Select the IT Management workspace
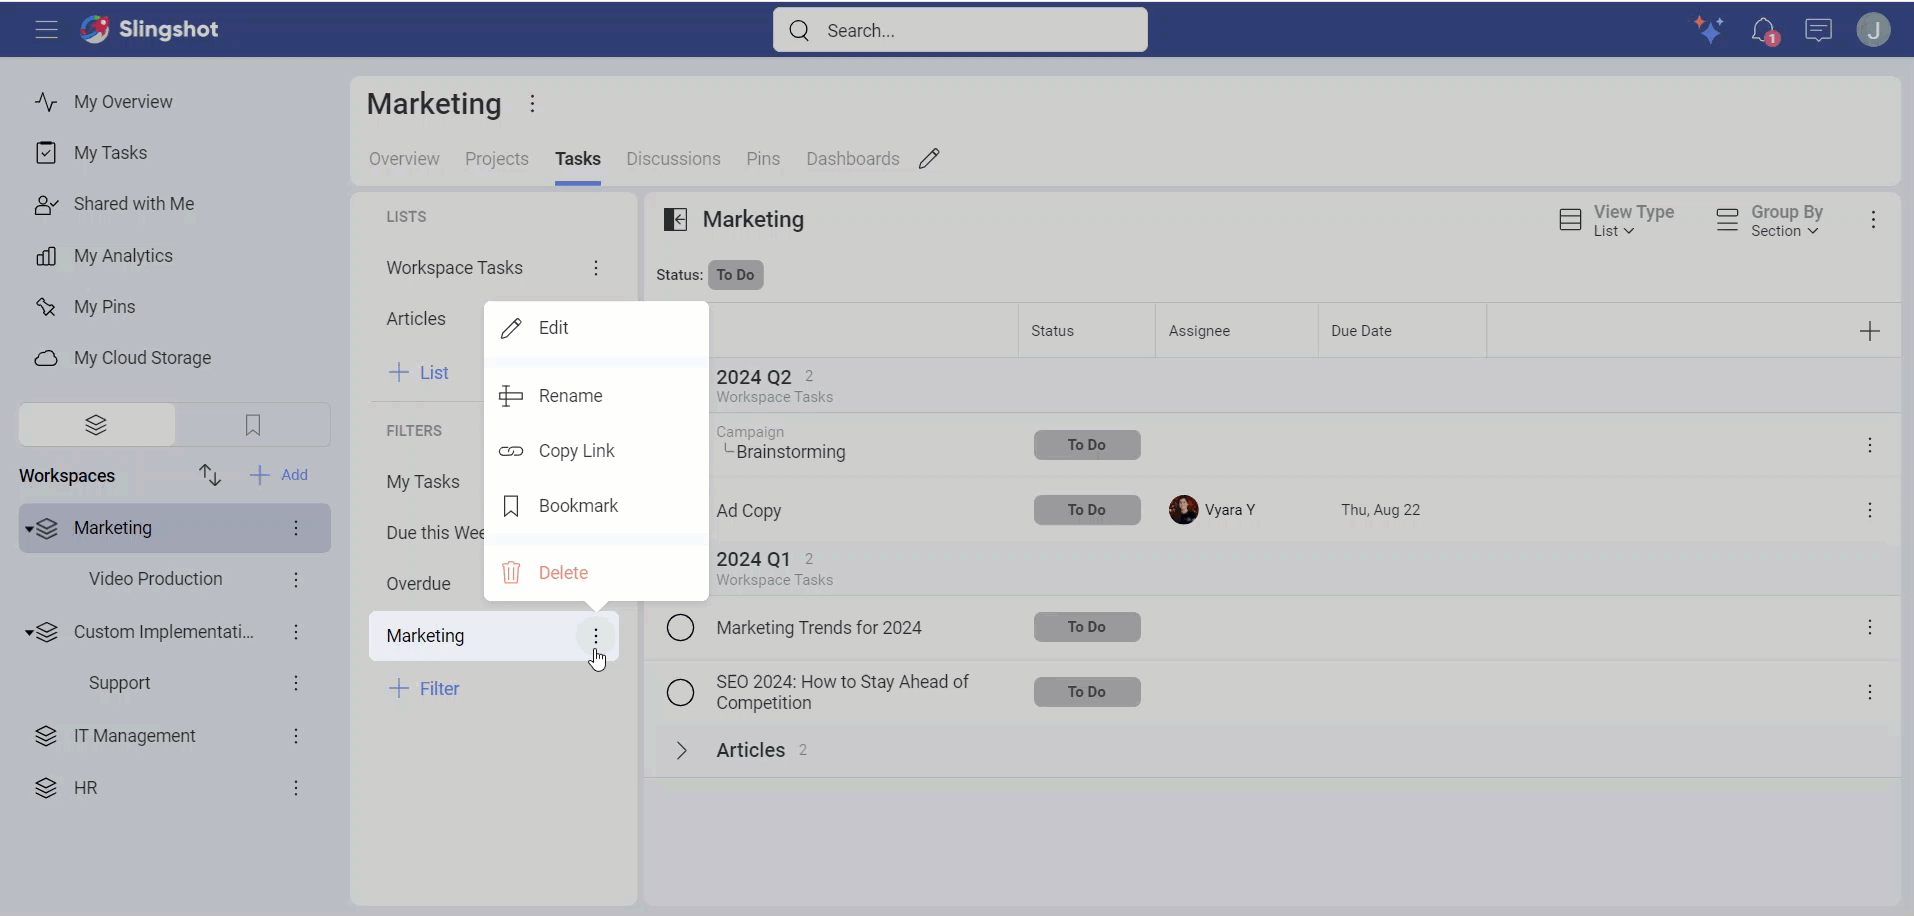The width and height of the screenshot is (1914, 916). click(x=134, y=736)
